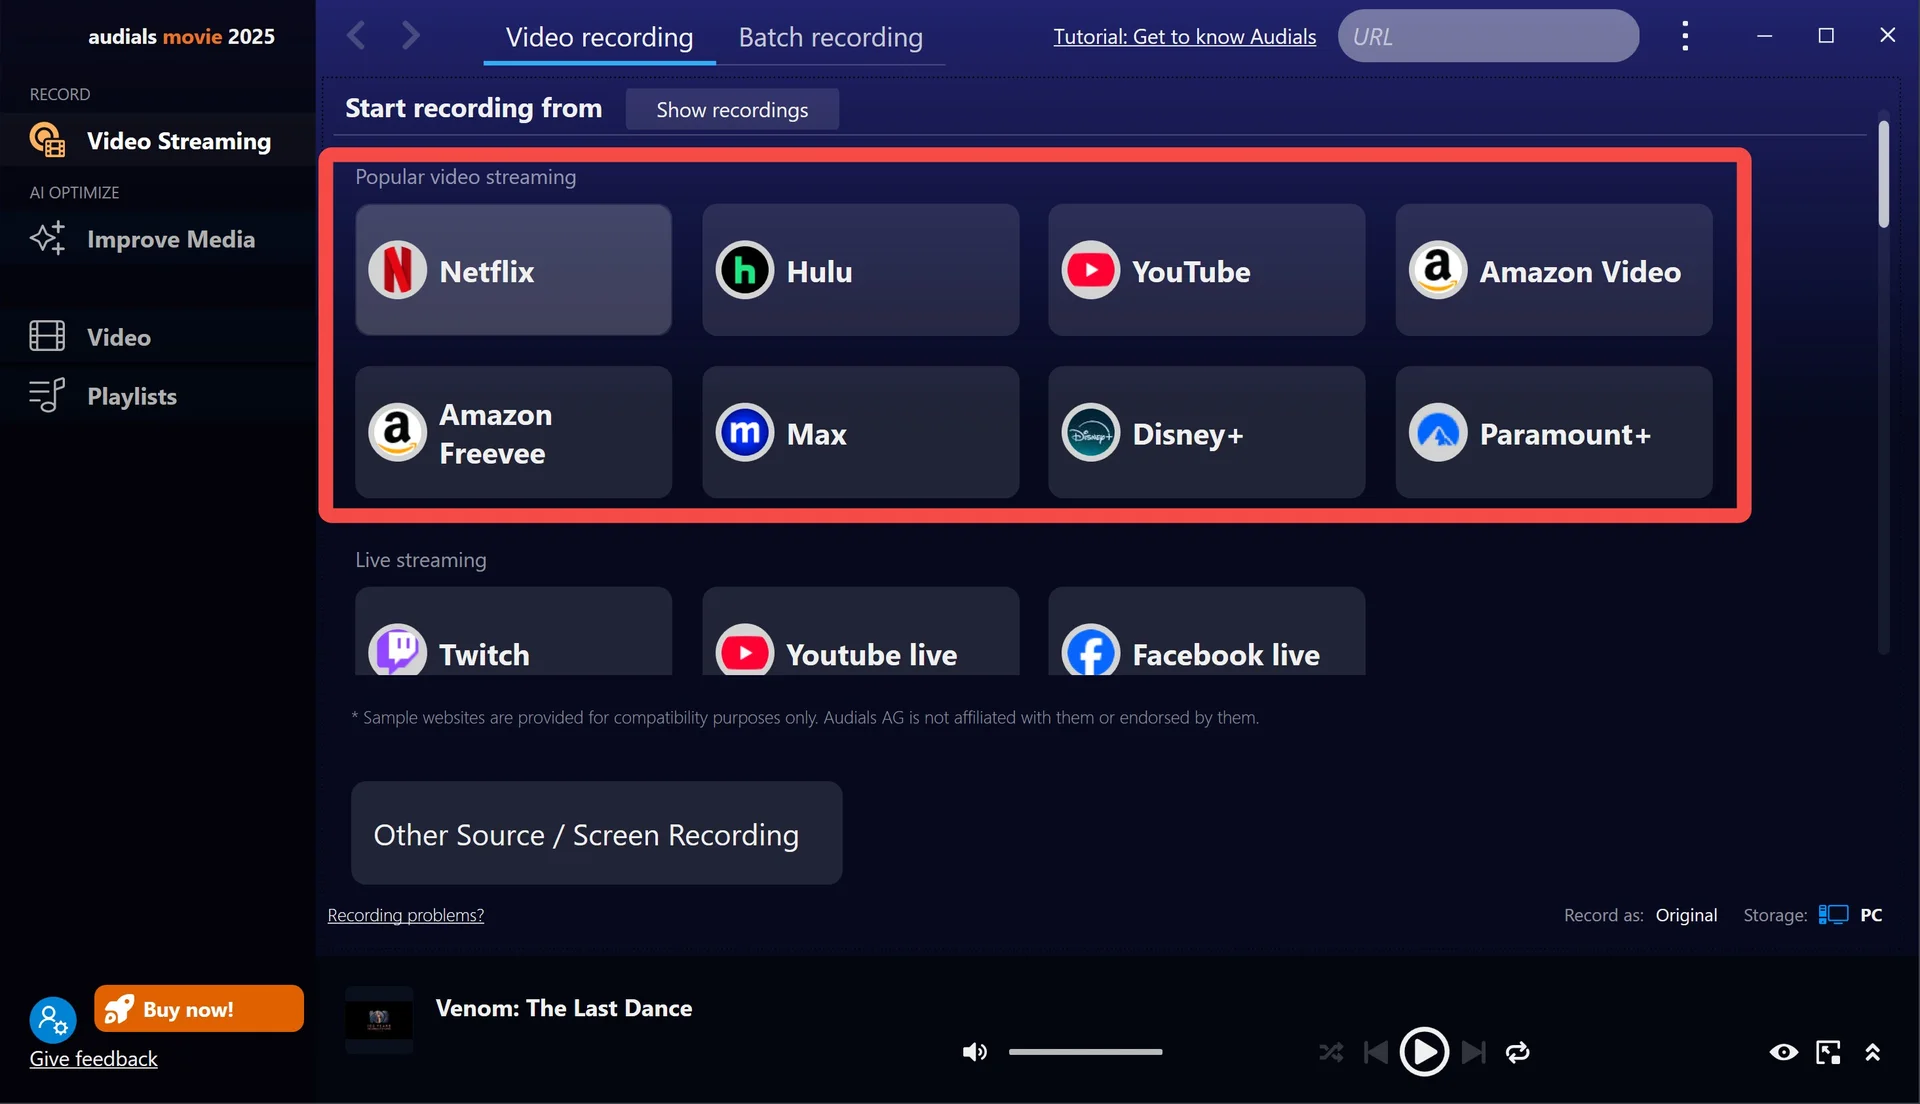1920x1104 pixels.
Task: Click the Hulu logo icon
Action: tap(744, 270)
